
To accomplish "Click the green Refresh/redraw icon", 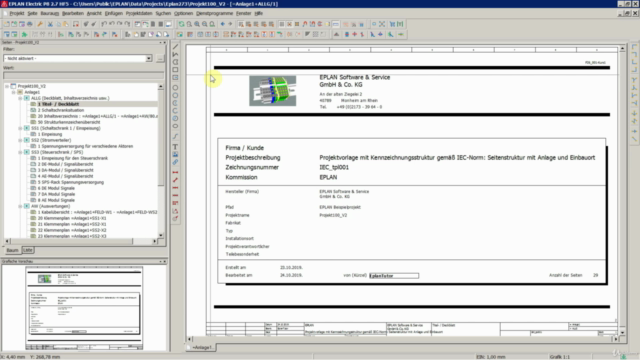I will pyautogui.click(x=182, y=24).
